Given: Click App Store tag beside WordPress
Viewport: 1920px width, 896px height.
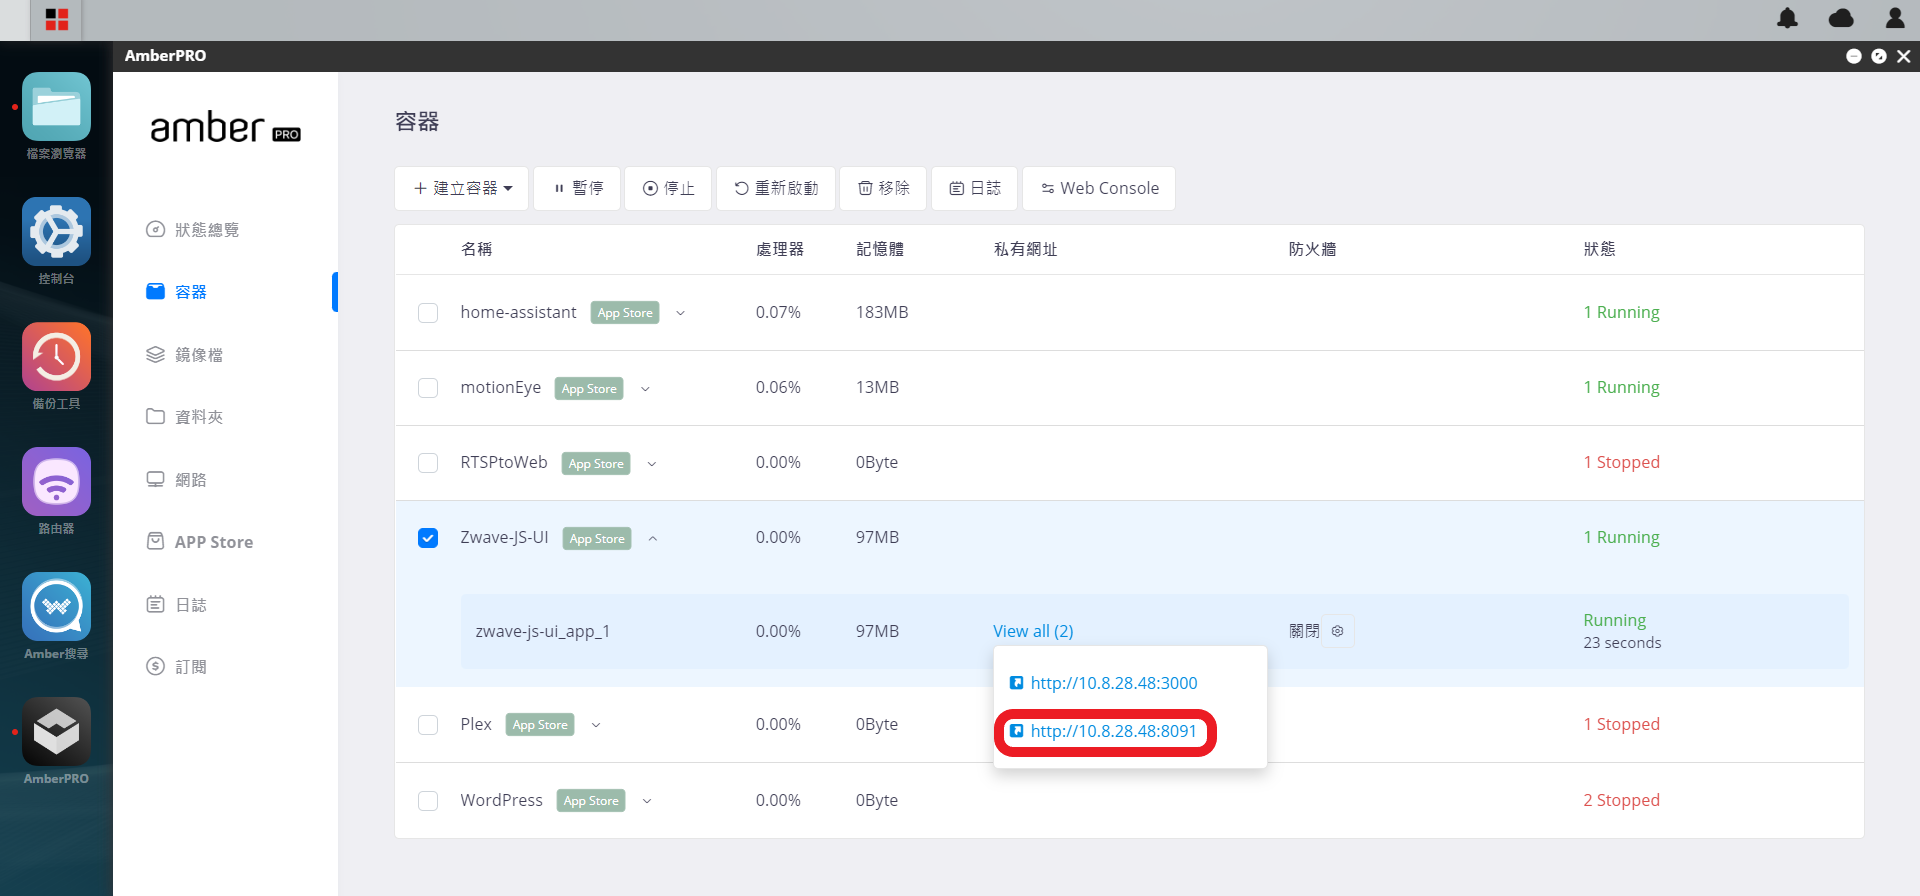Looking at the screenshot, I should [x=591, y=801].
